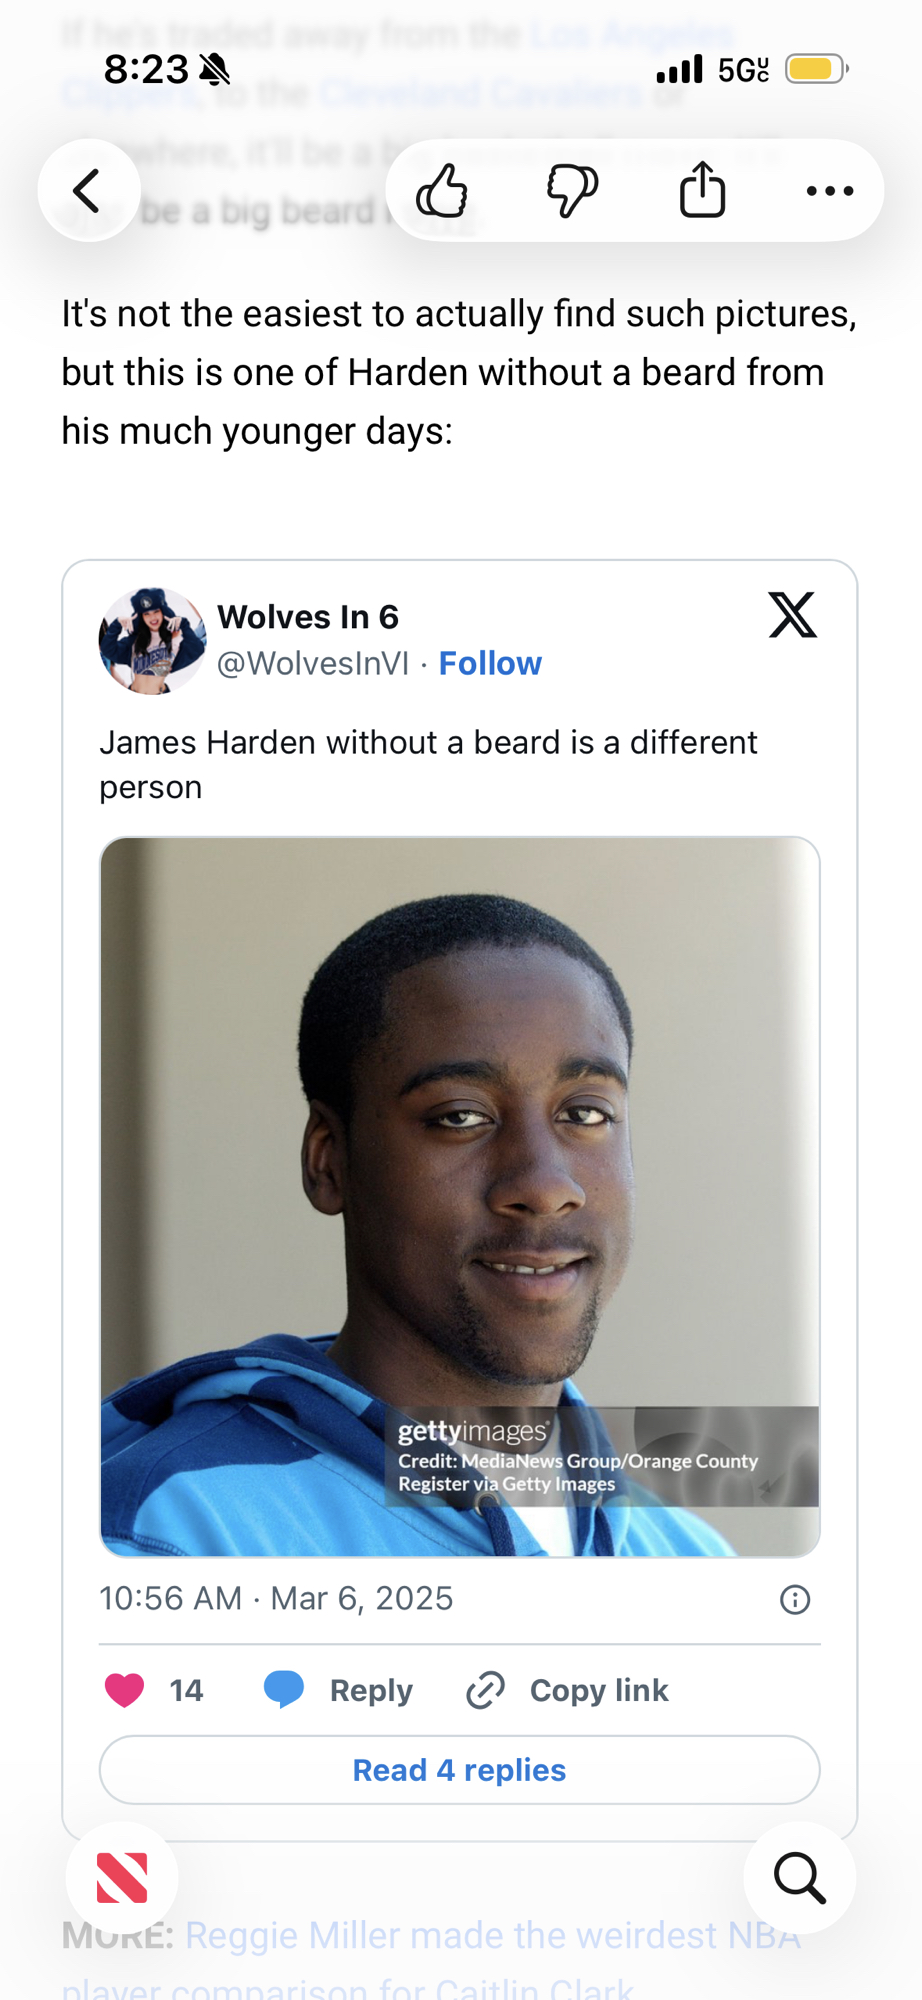The width and height of the screenshot is (922, 2000).
Task: Follow the @WolvesInVI account
Action: pyautogui.click(x=490, y=663)
